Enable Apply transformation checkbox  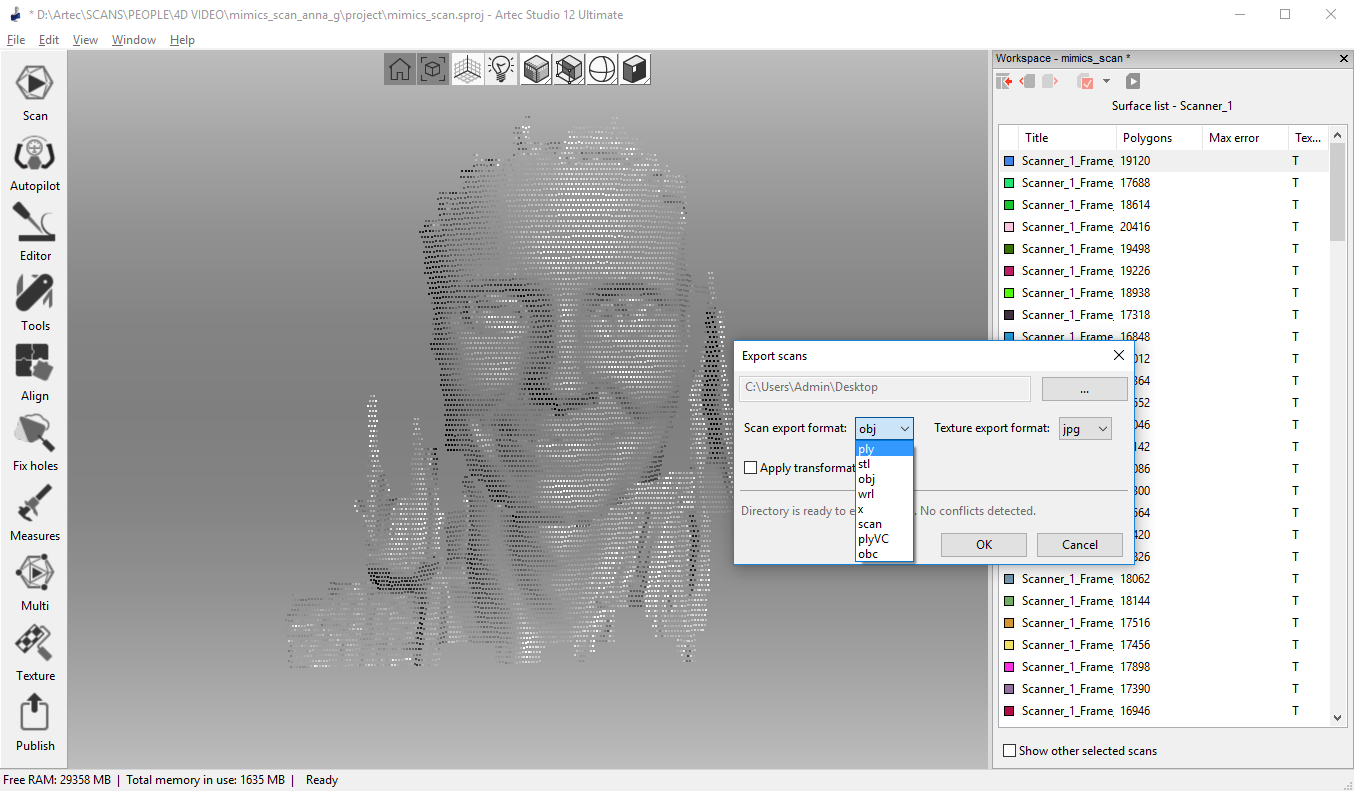(751, 468)
